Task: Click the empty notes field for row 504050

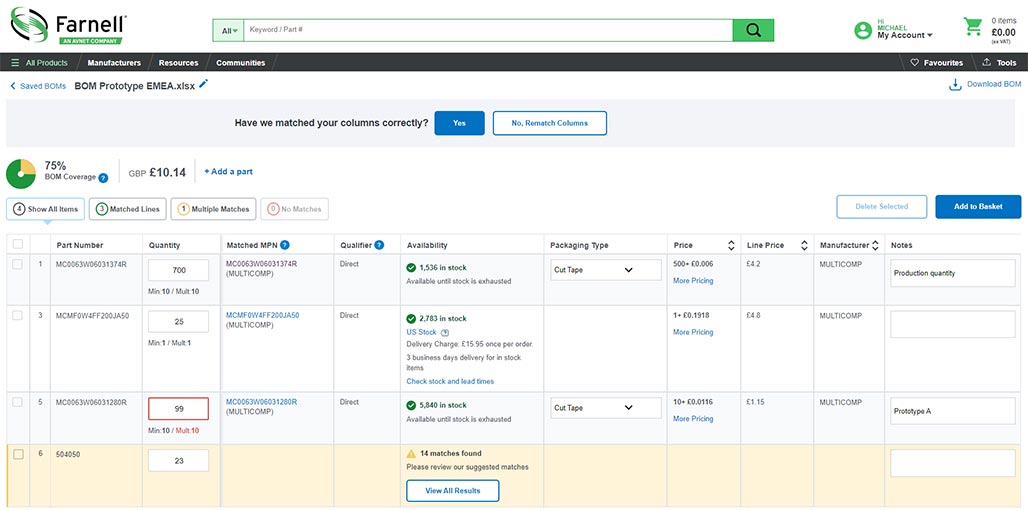Action: click(x=953, y=463)
